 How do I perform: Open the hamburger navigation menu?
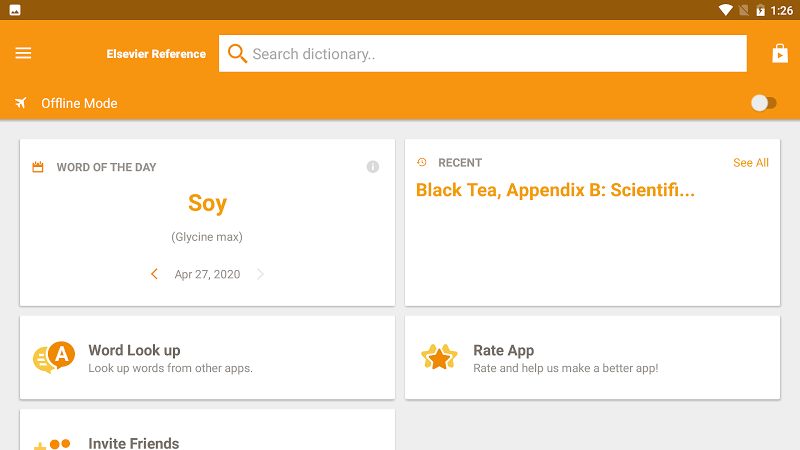[x=23, y=53]
